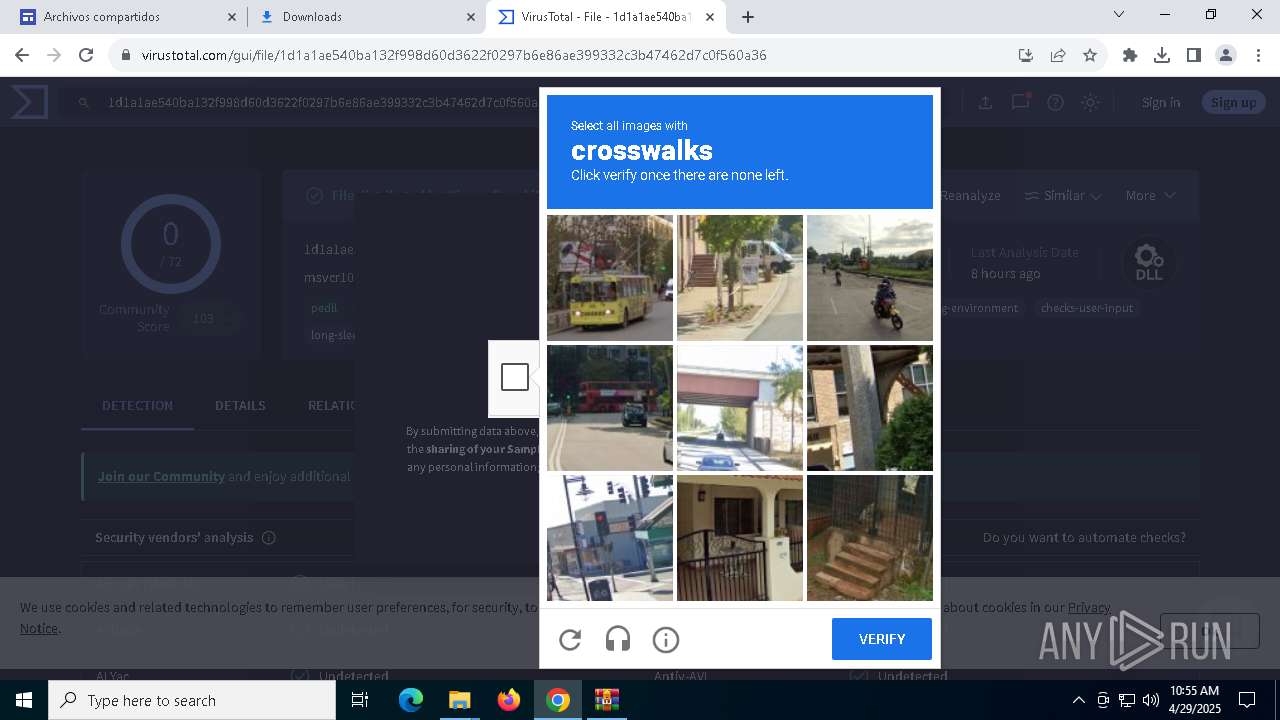Click the Sign up button
The width and height of the screenshot is (1280, 720).
(x=1234, y=102)
